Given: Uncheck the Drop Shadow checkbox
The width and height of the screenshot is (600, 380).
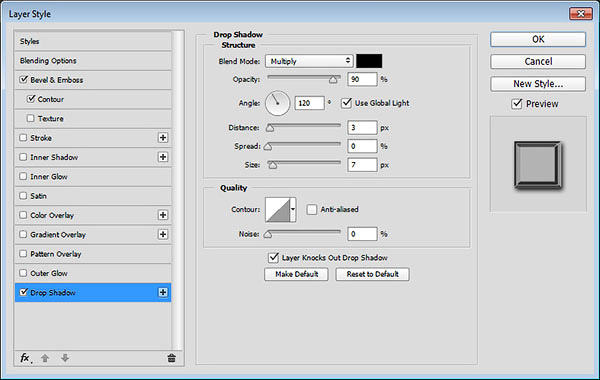Looking at the screenshot, I should (24, 292).
